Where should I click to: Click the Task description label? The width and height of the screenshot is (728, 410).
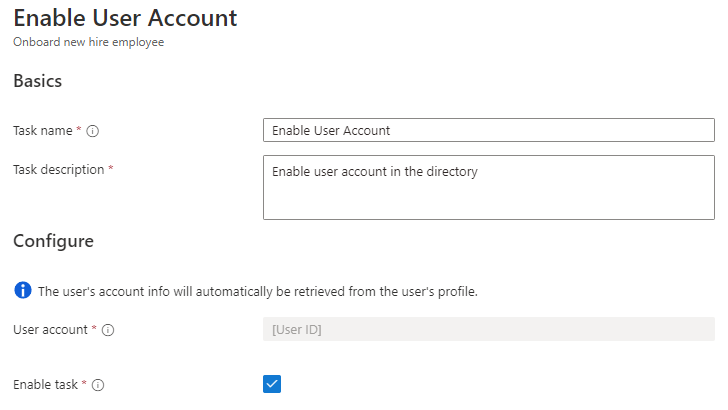[58, 170]
